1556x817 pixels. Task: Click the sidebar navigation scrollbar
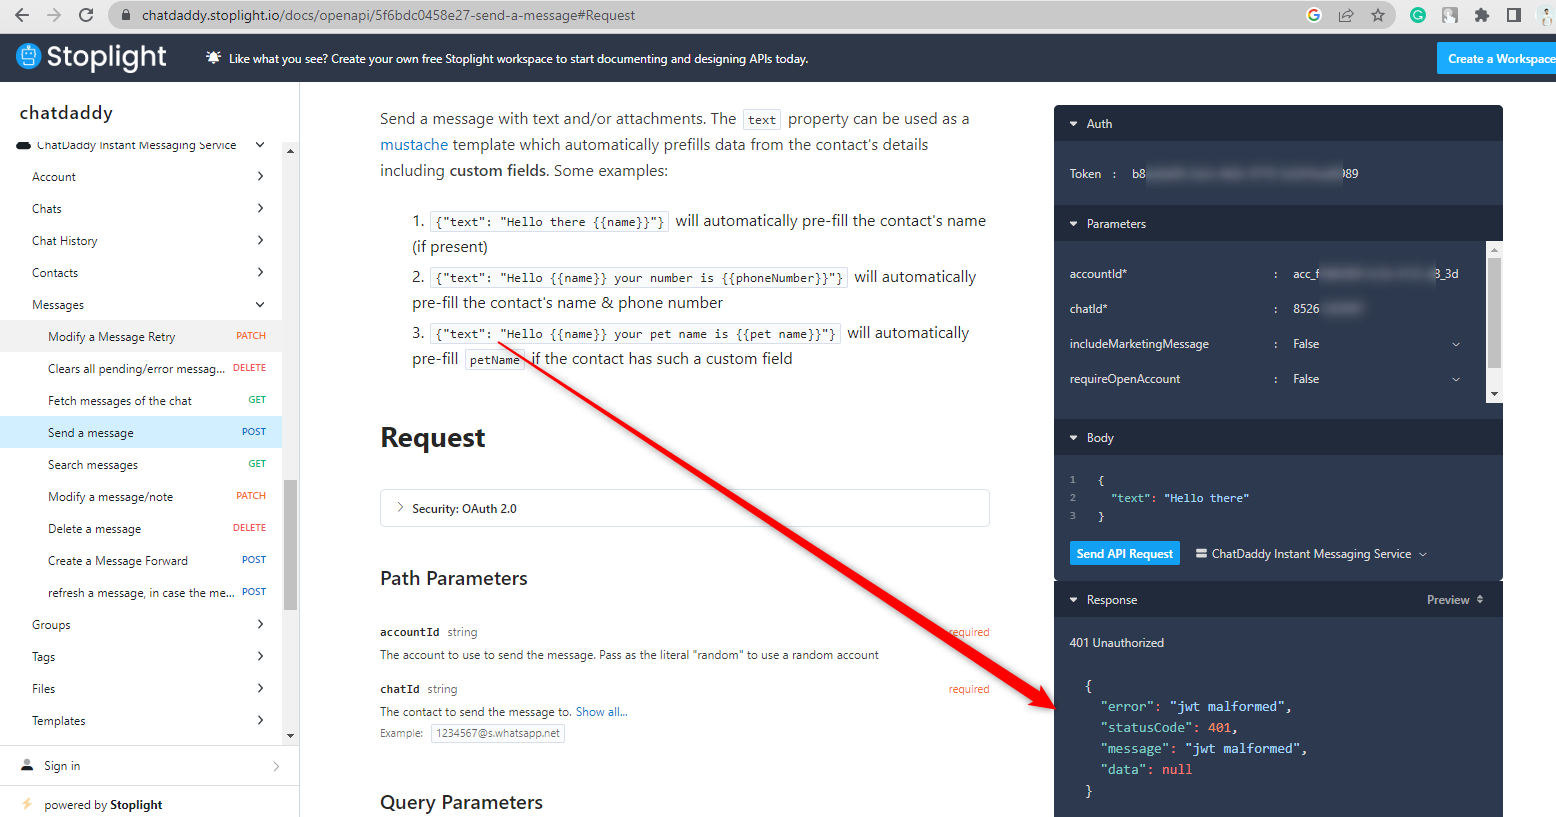(x=290, y=545)
